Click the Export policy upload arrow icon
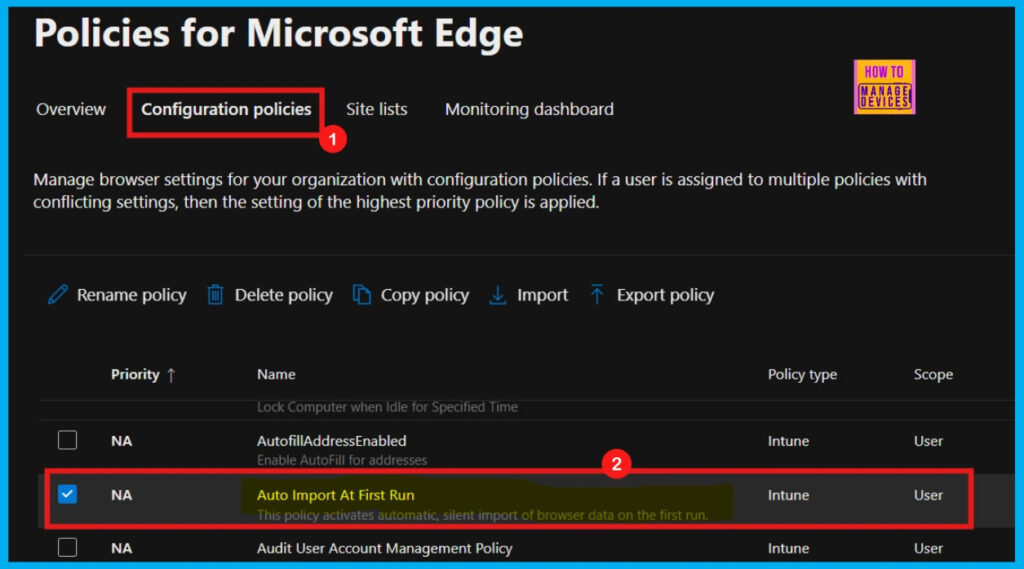The width and height of the screenshot is (1024, 569). [597, 295]
